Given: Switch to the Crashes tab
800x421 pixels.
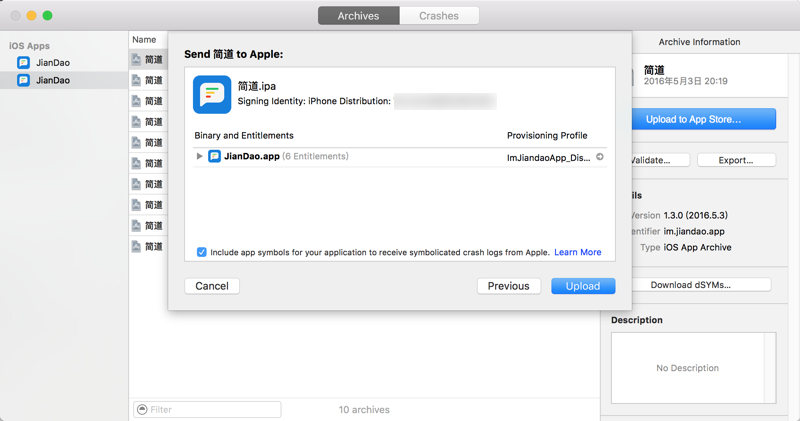Looking at the screenshot, I should (439, 16).
